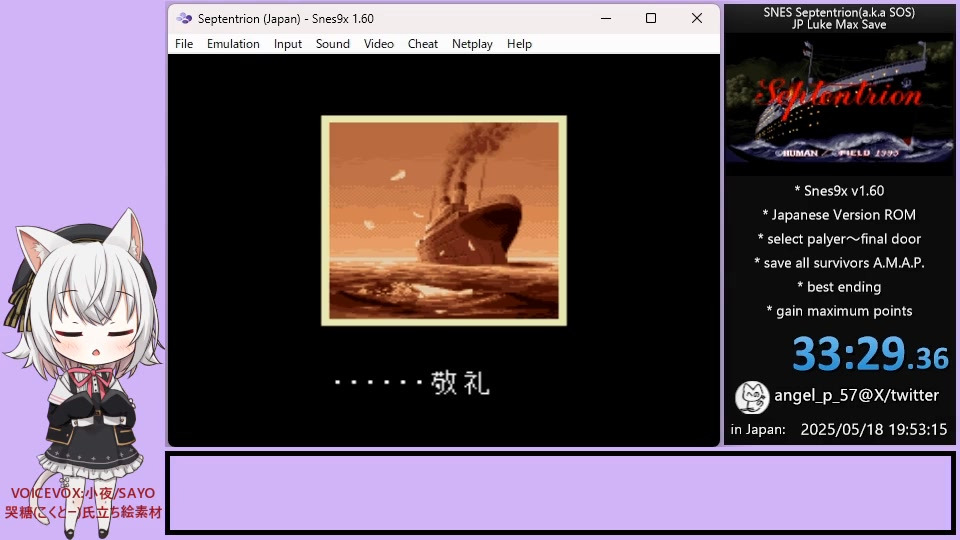The height and width of the screenshot is (540, 960).
Task: Click the date 2025/05/18 19:53:15
Action: click(874, 429)
